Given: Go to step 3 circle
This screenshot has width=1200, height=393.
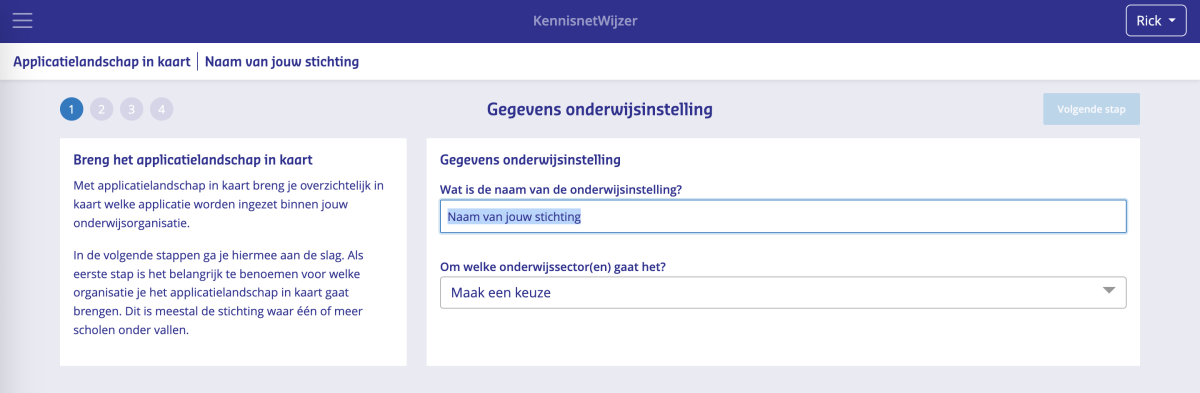Looking at the screenshot, I should coord(132,109).
